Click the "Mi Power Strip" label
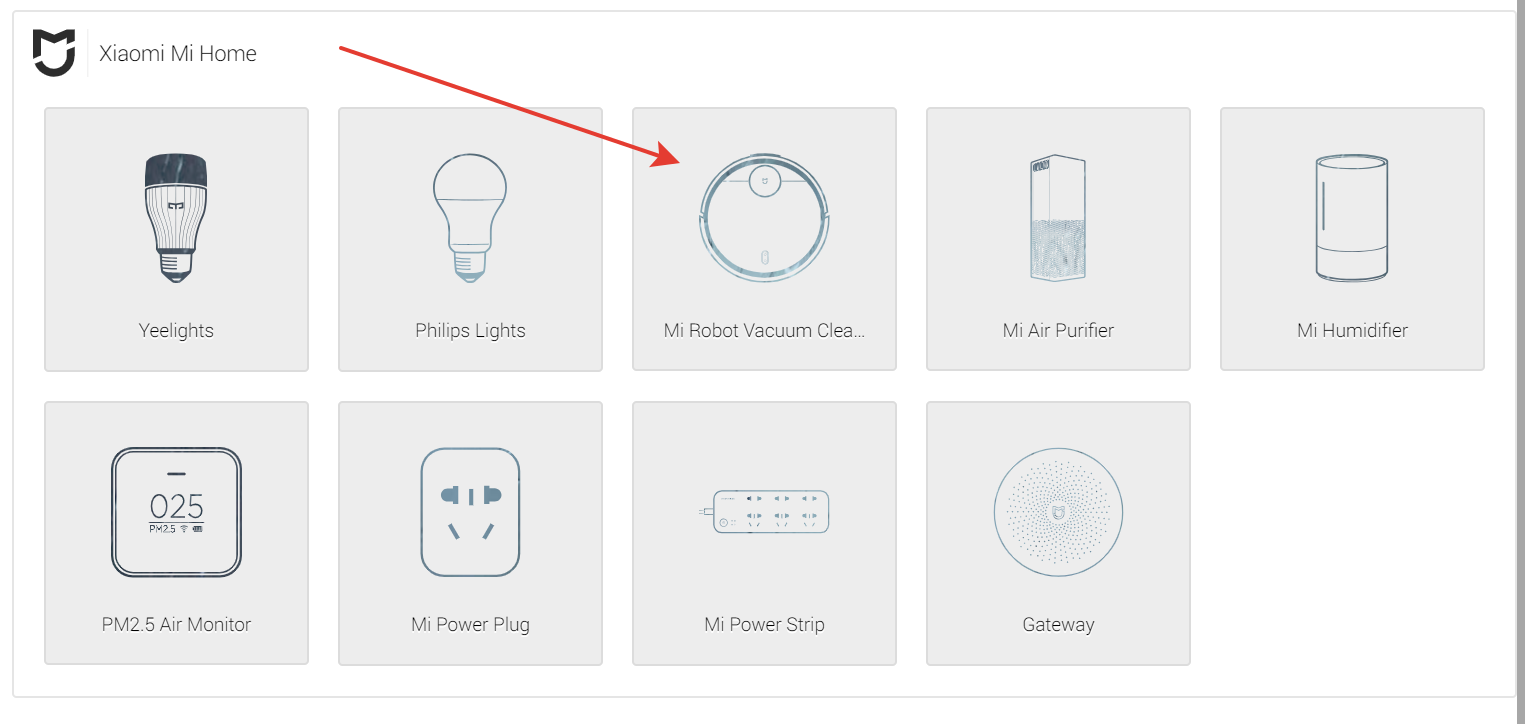This screenshot has width=1525, height=724. 764,624
